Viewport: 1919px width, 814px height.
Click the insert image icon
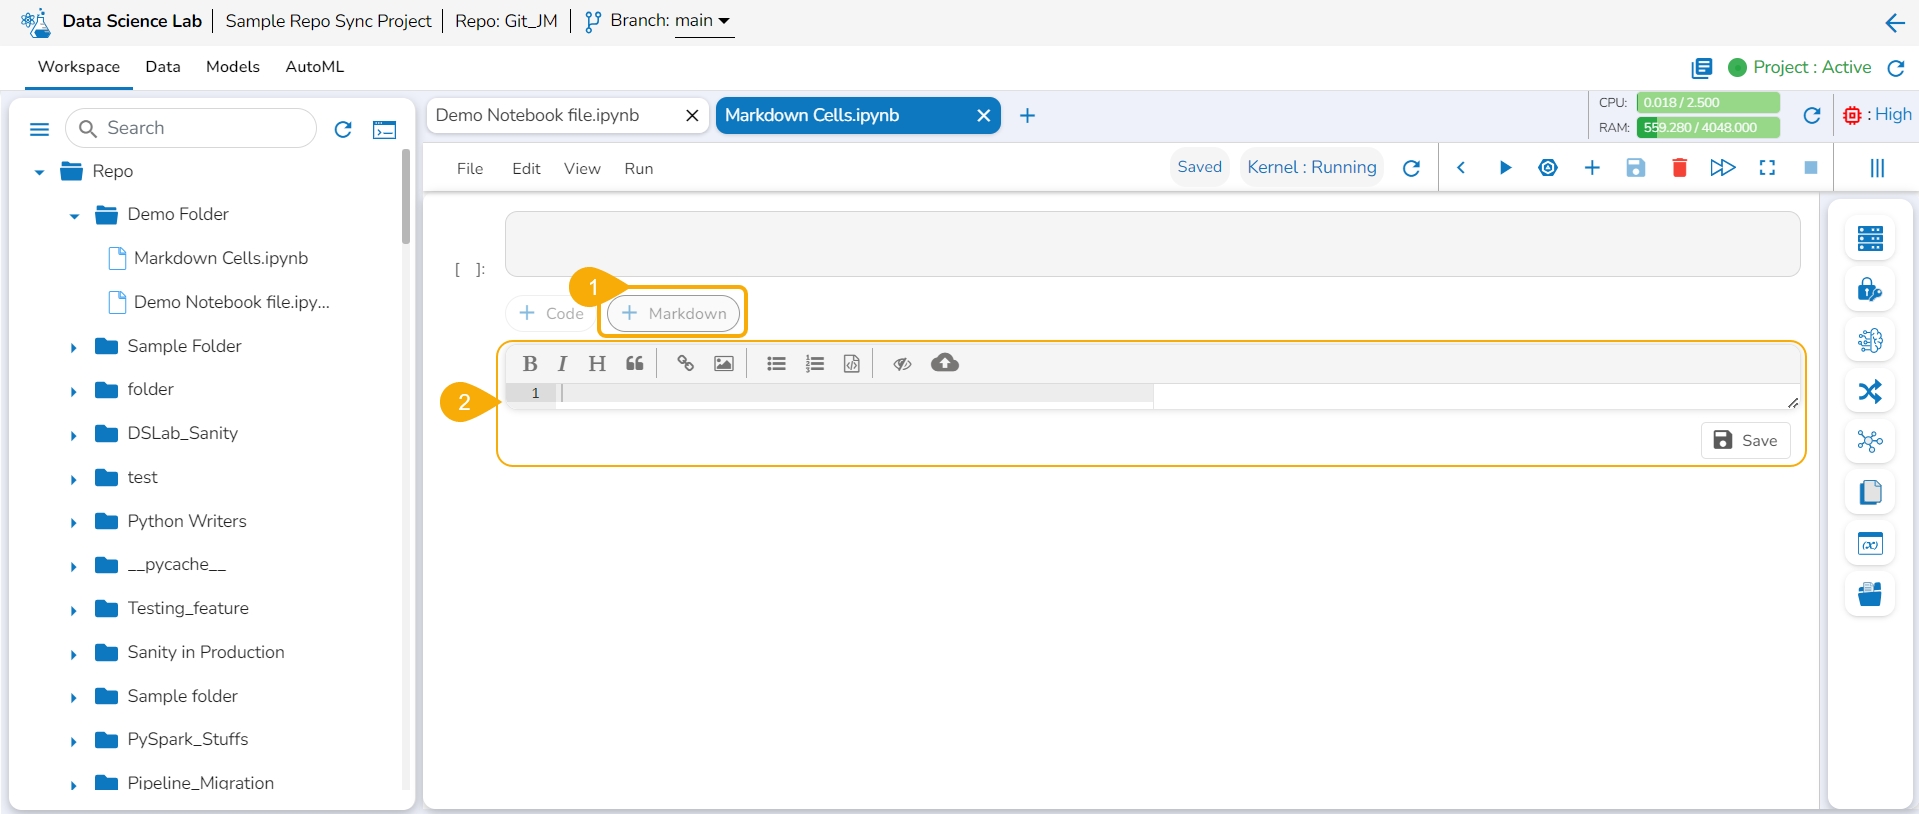coord(724,364)
